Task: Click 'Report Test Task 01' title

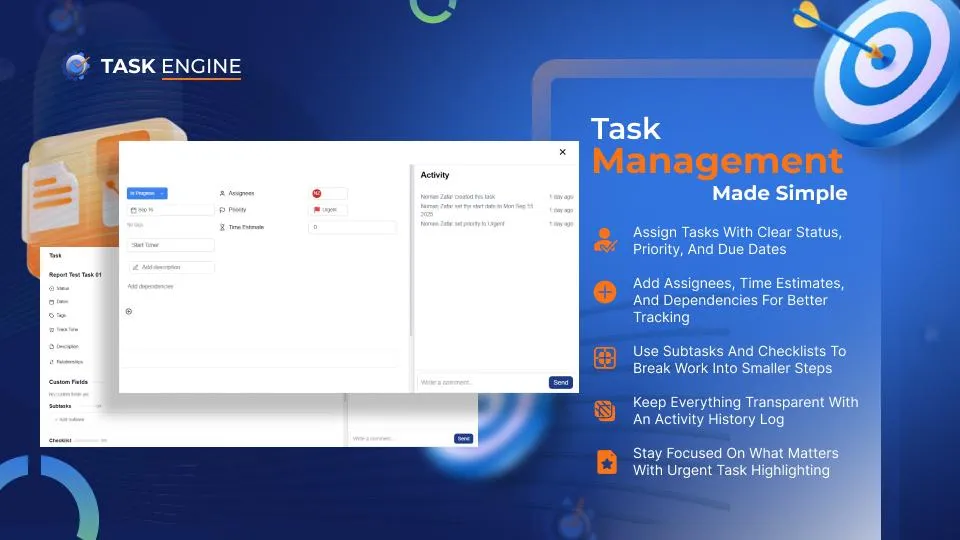Action: click(x=75, y=275)
